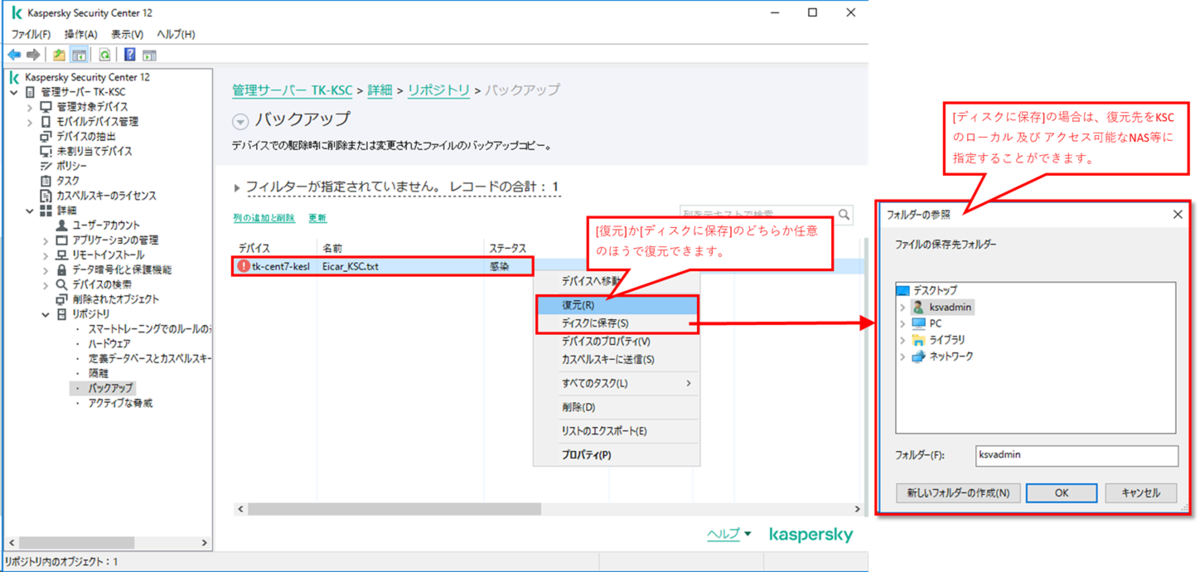This screenshot has height=572, width=1200.
Task: Expand the モバイルデバイス管理 node arrow
Action: pyautogui.click(x=30, y=122)
